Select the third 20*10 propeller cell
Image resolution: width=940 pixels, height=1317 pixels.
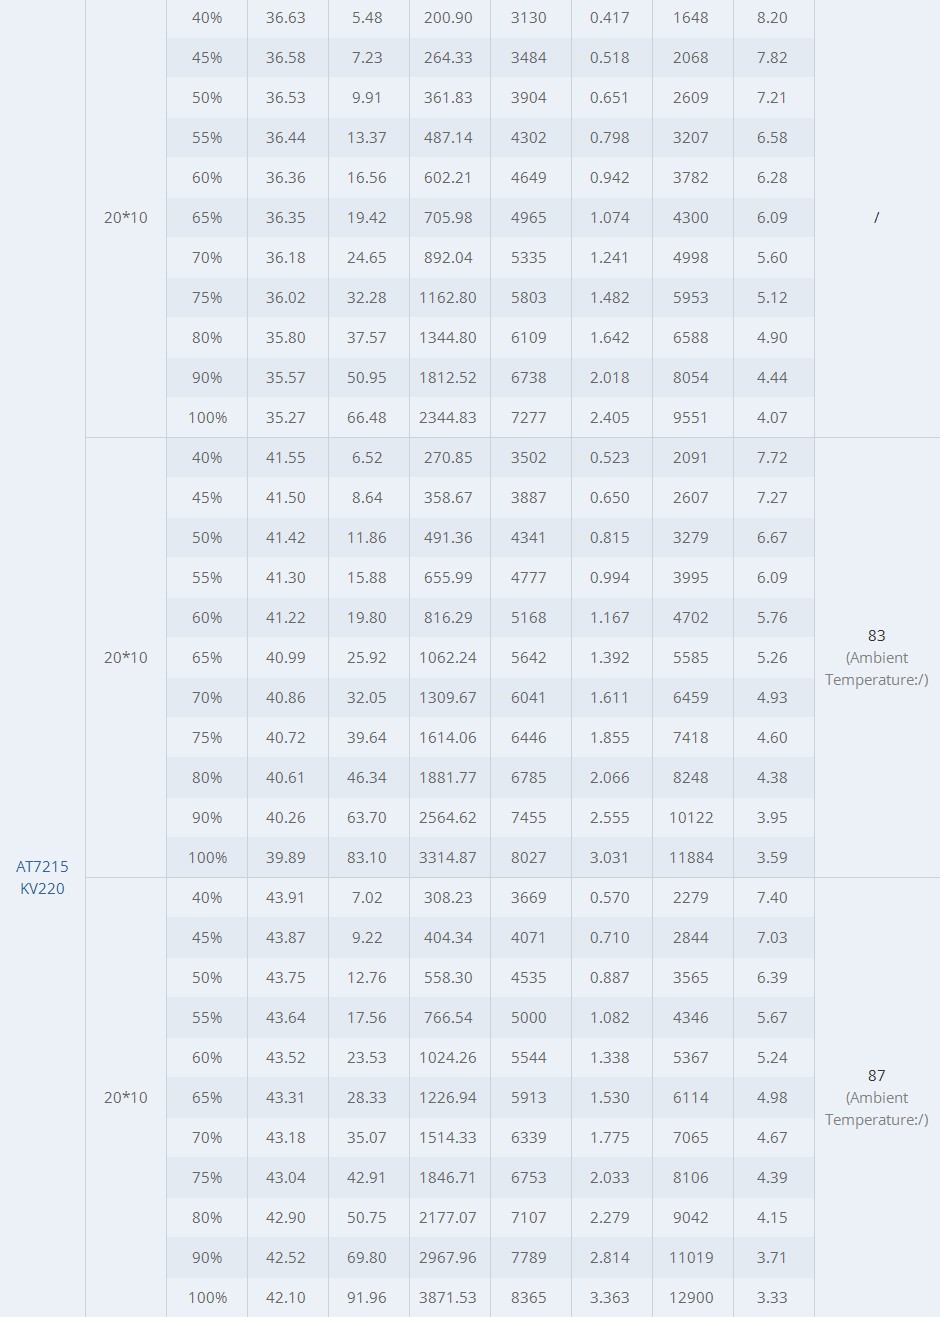click(x=126, y=1097)
